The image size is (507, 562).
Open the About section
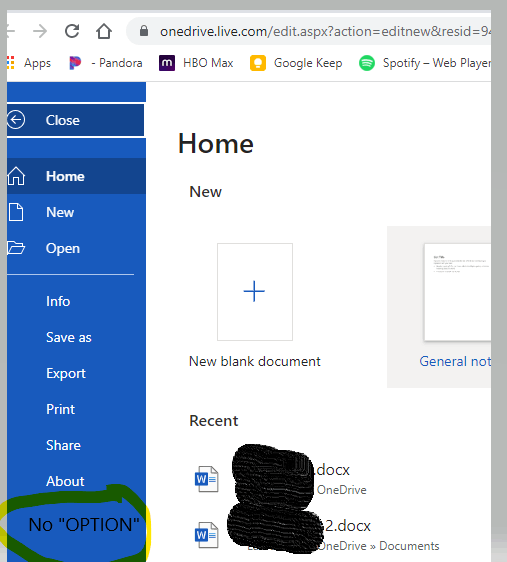click(x=65, y=481)
